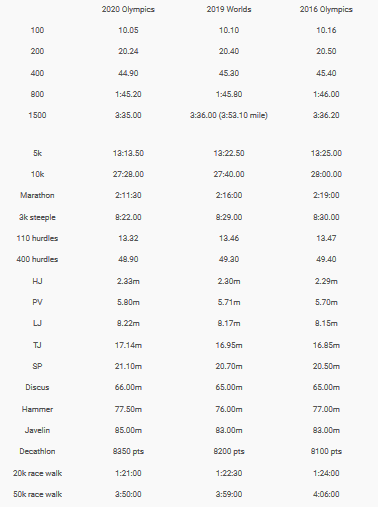Image resolution: width=378 pixels, height=507 pixels.
Task: Click the 10.05 value for 100
Action: click(x=128, y=30)
